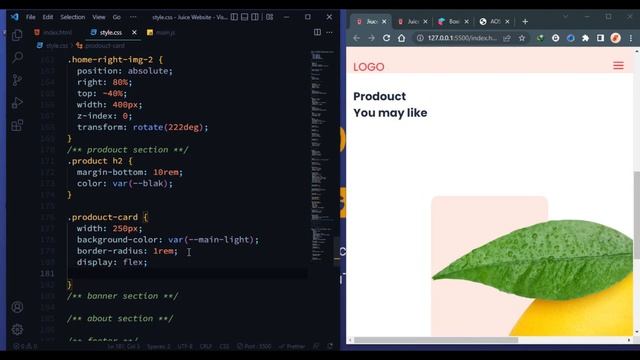Open the tab search chevron in Chrome
This screenshot has height=360, width=640.
[x=565, y=17]
